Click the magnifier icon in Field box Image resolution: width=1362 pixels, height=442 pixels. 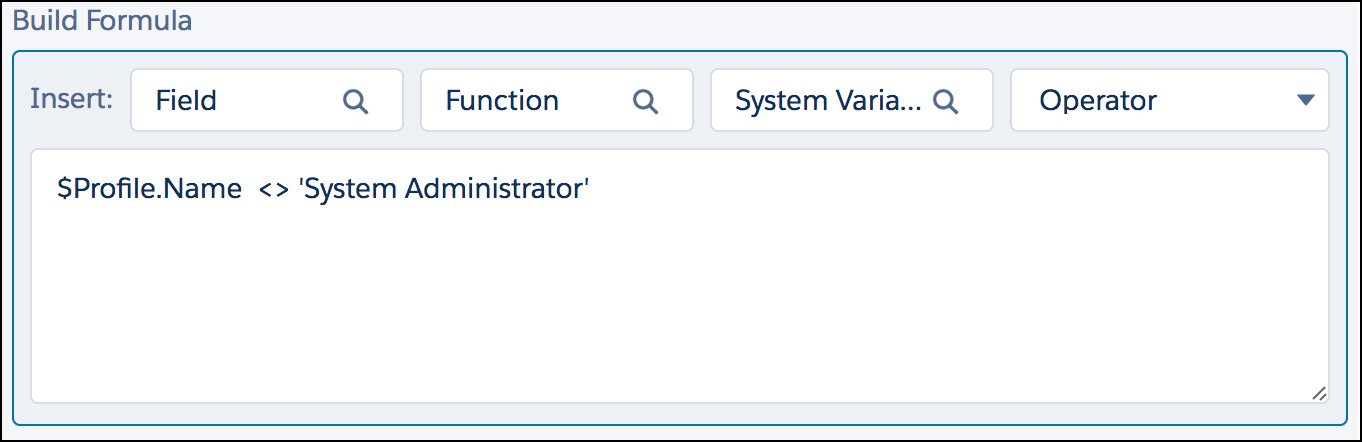coord(356,101)
